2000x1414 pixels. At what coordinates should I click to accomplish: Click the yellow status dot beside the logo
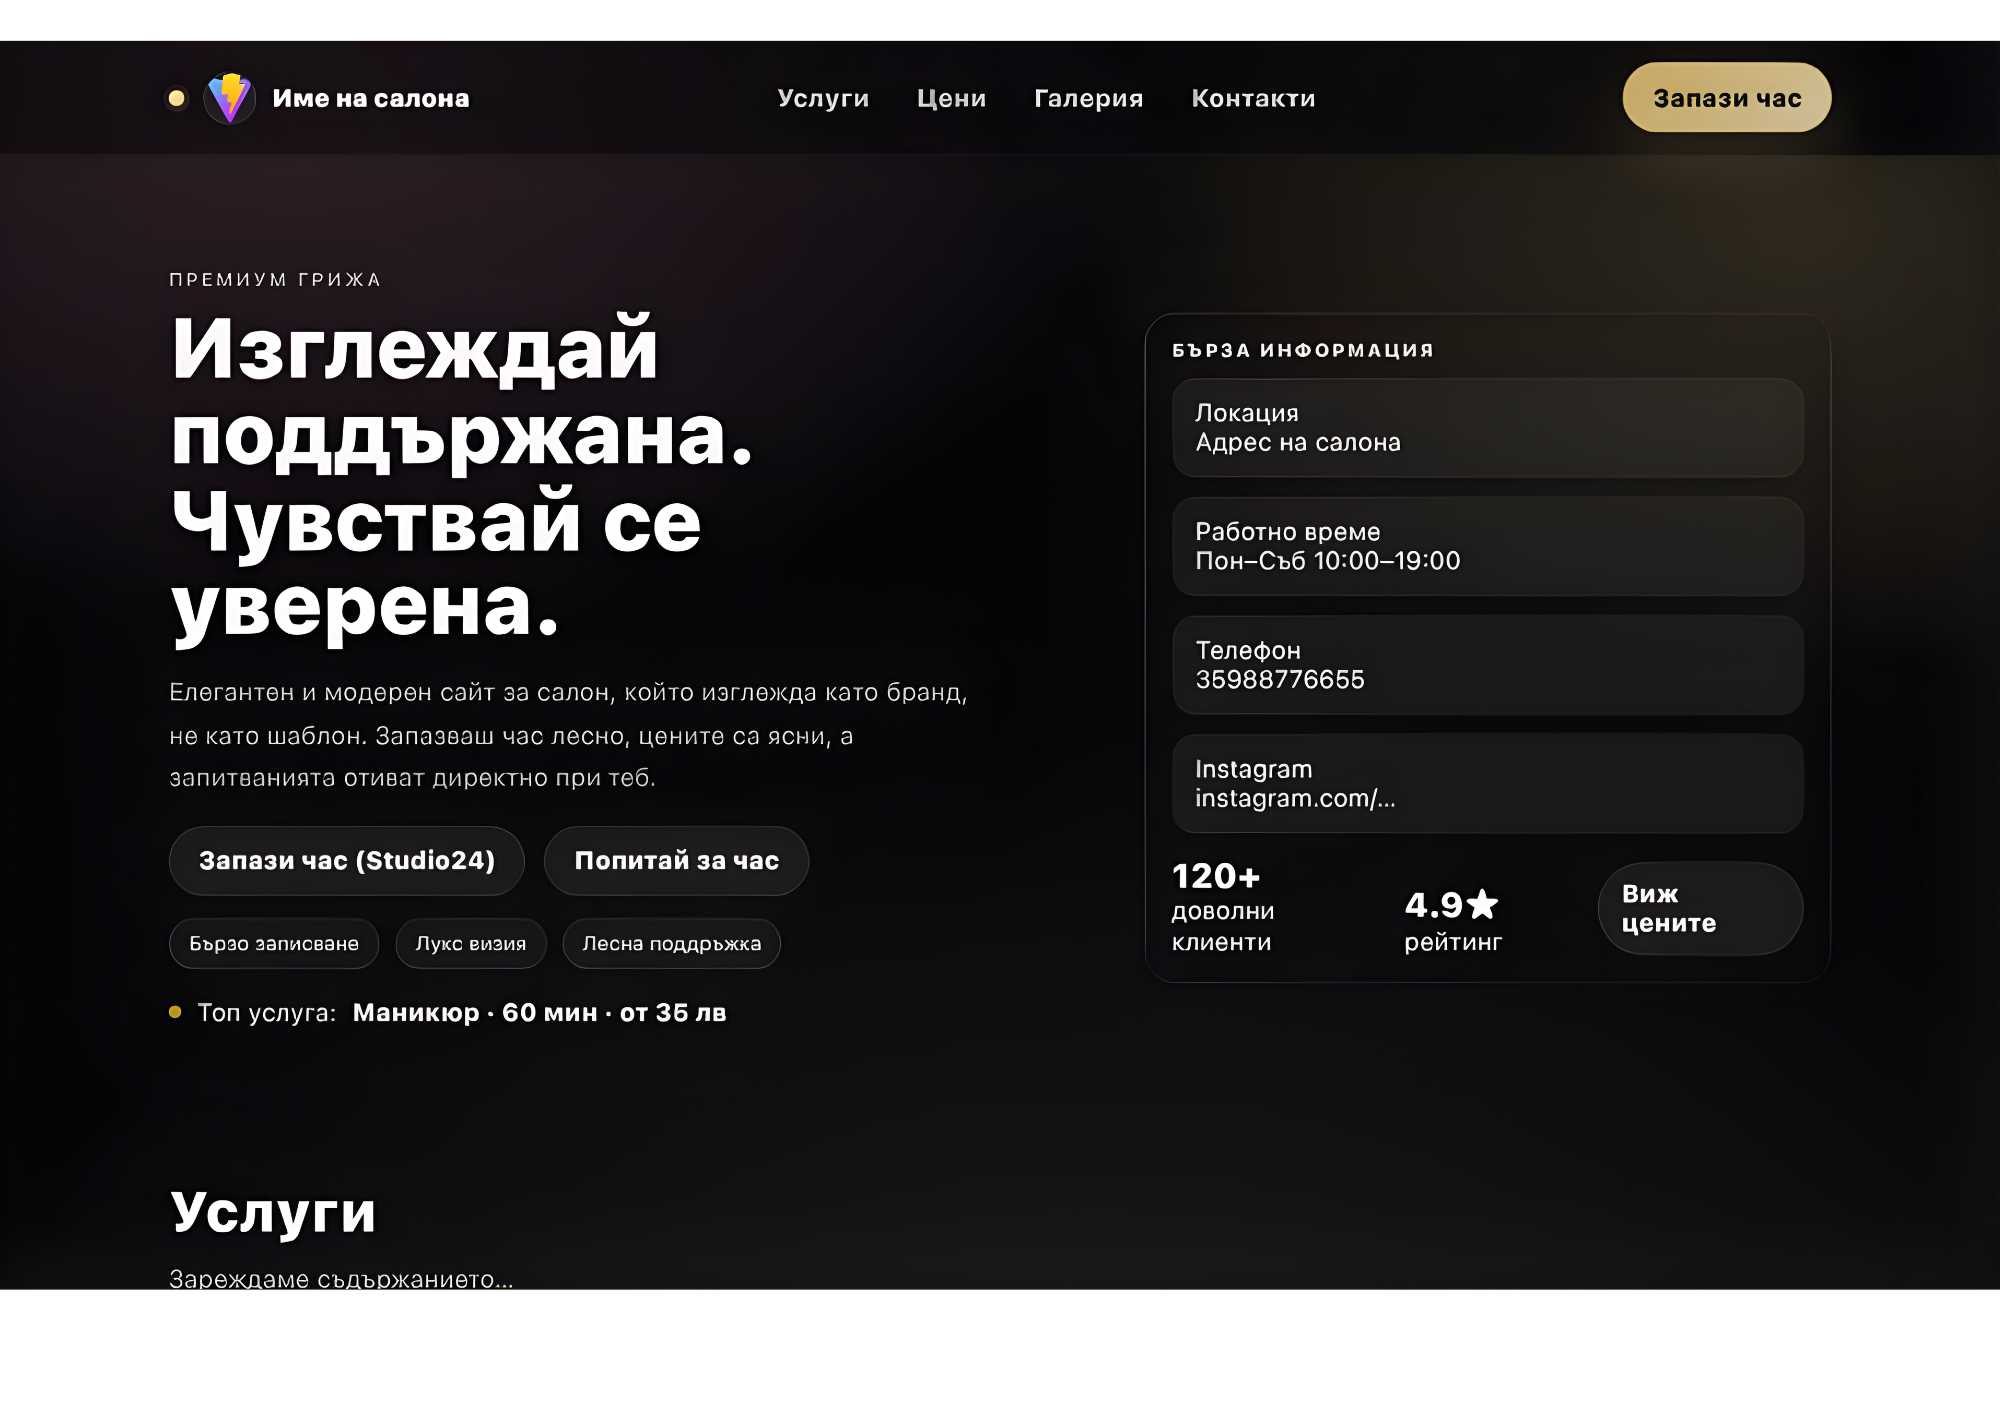(176, 97)
